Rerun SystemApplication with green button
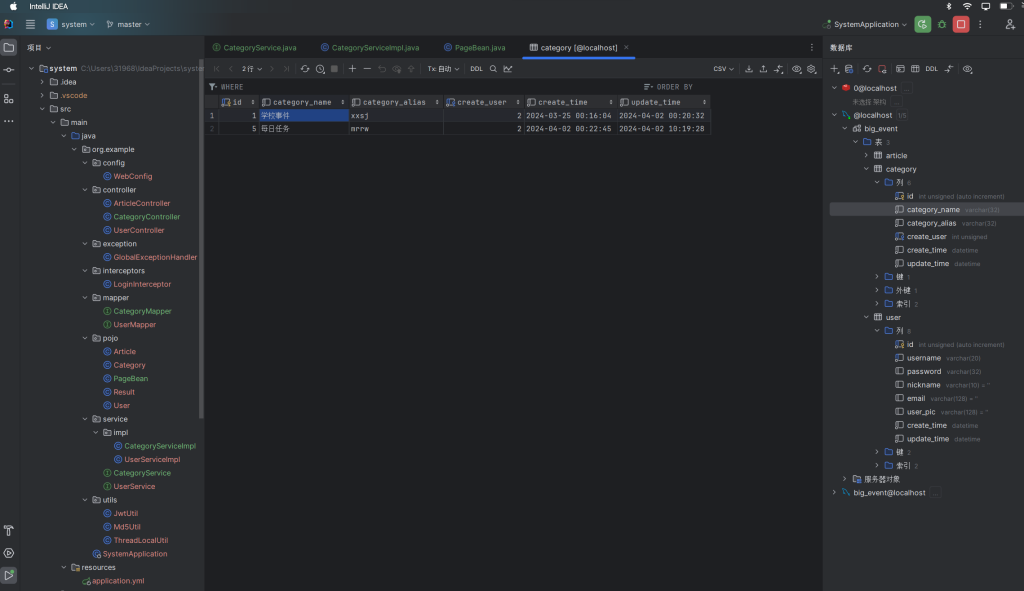Image resolution: width=1024 pixels, height=591 pixels. pos(922,24)
